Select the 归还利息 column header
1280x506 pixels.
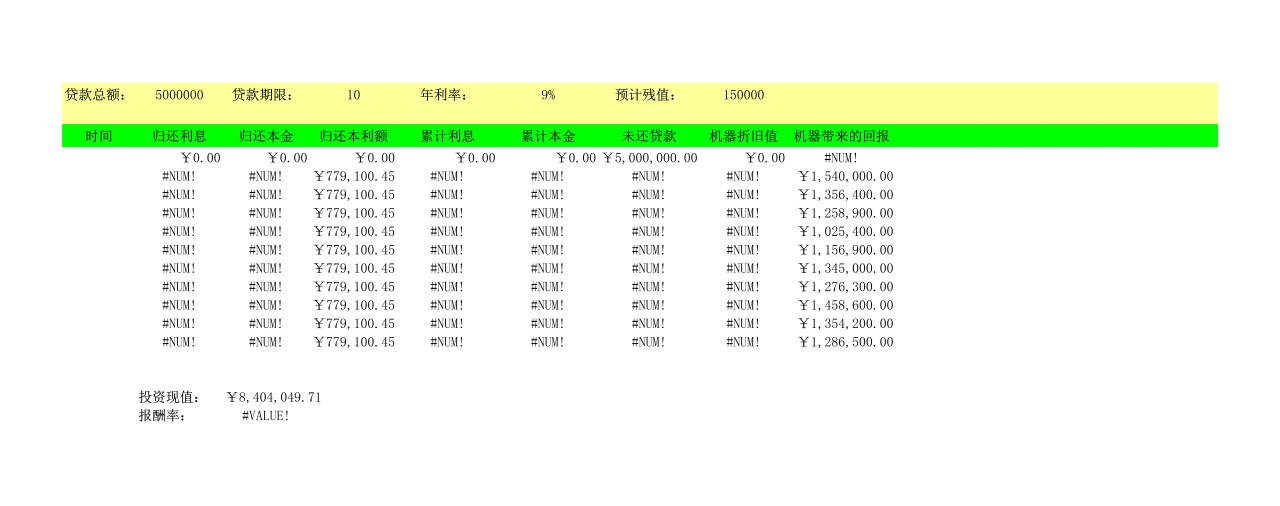179,136
